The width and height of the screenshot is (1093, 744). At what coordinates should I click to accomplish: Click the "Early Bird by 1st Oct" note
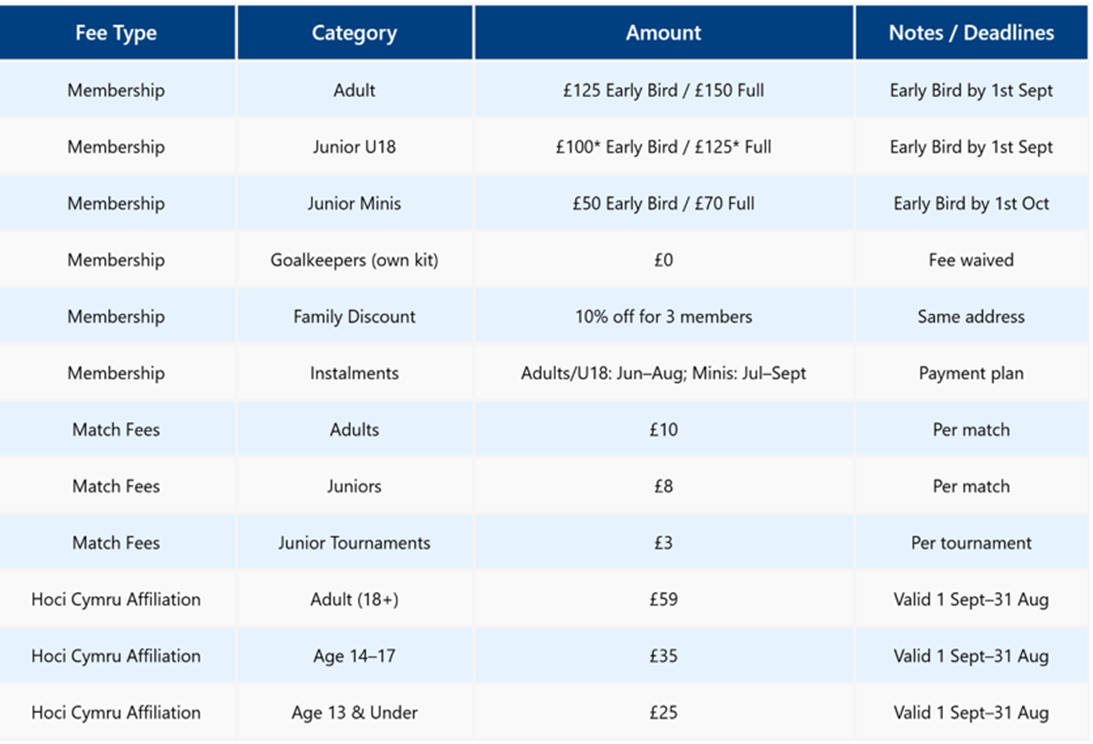coord(971,203)
